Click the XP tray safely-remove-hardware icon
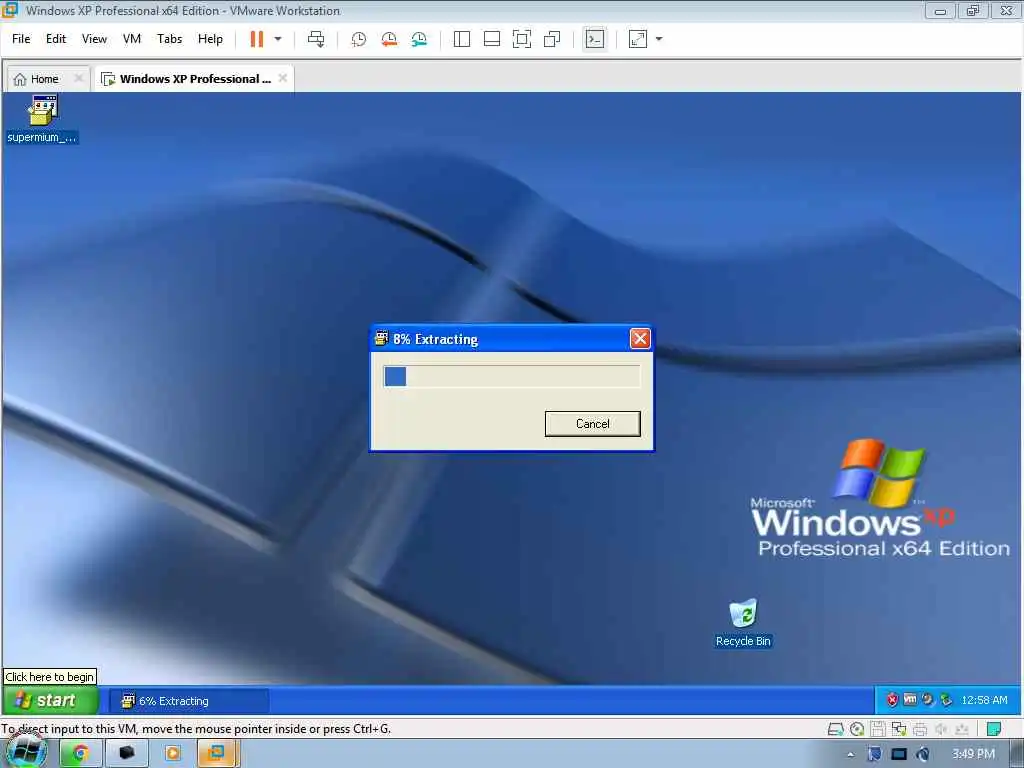This screenshot has height=768, width=1024. click(946, 700)
